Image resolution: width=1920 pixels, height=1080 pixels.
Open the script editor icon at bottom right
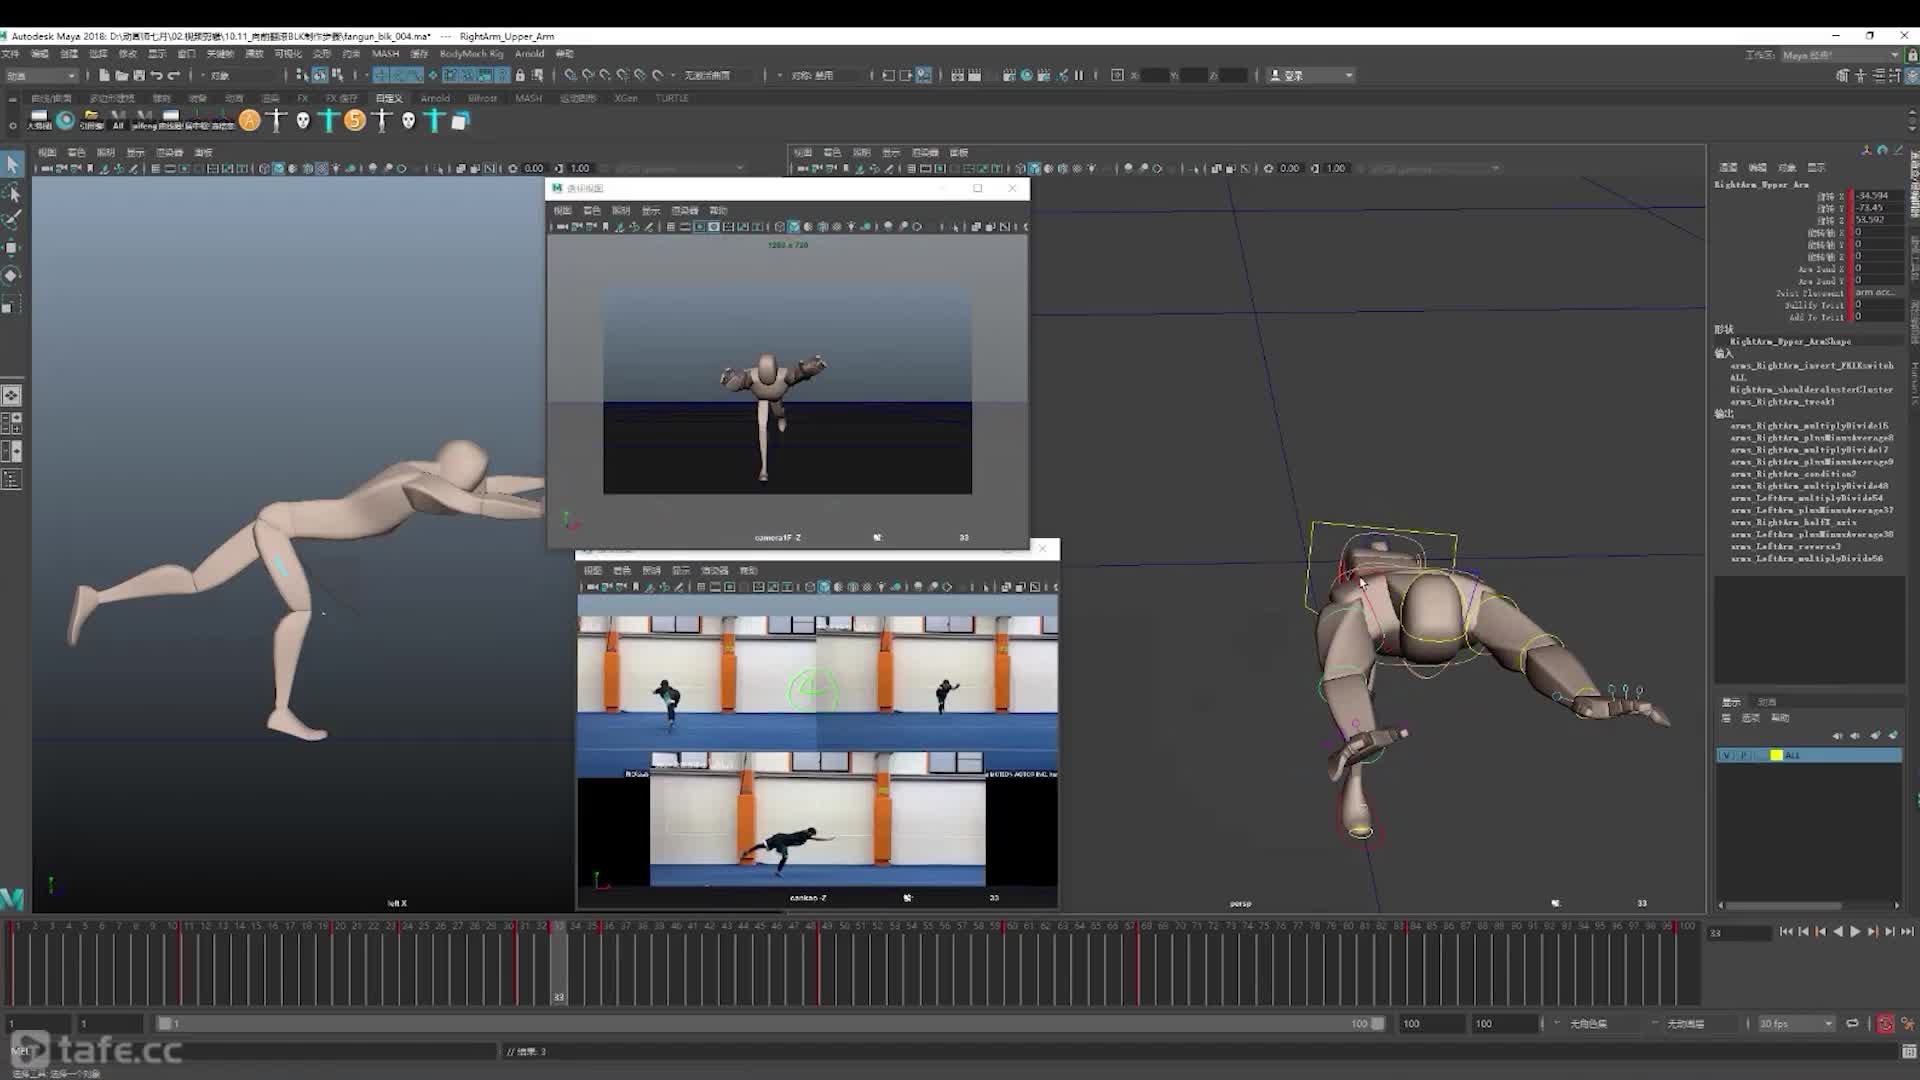1910,1052
